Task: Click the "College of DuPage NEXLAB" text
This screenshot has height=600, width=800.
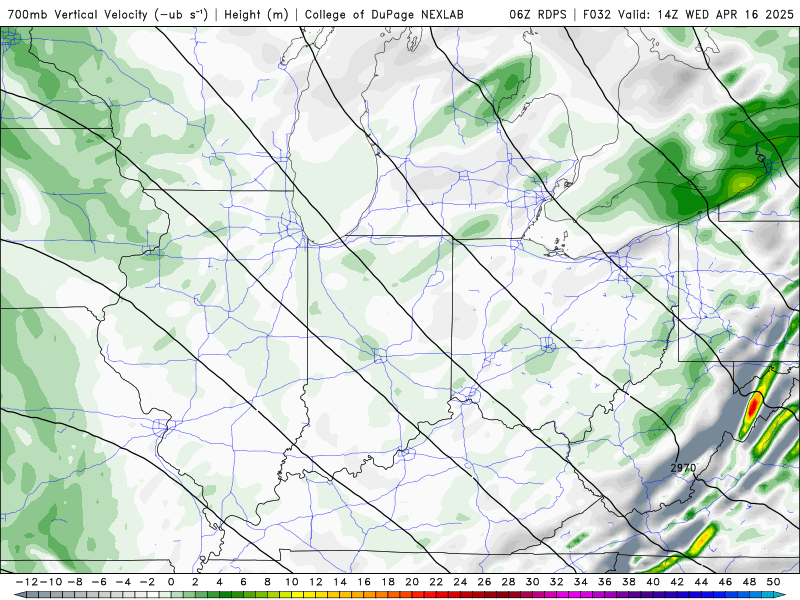Action: [x=384, y=15]
